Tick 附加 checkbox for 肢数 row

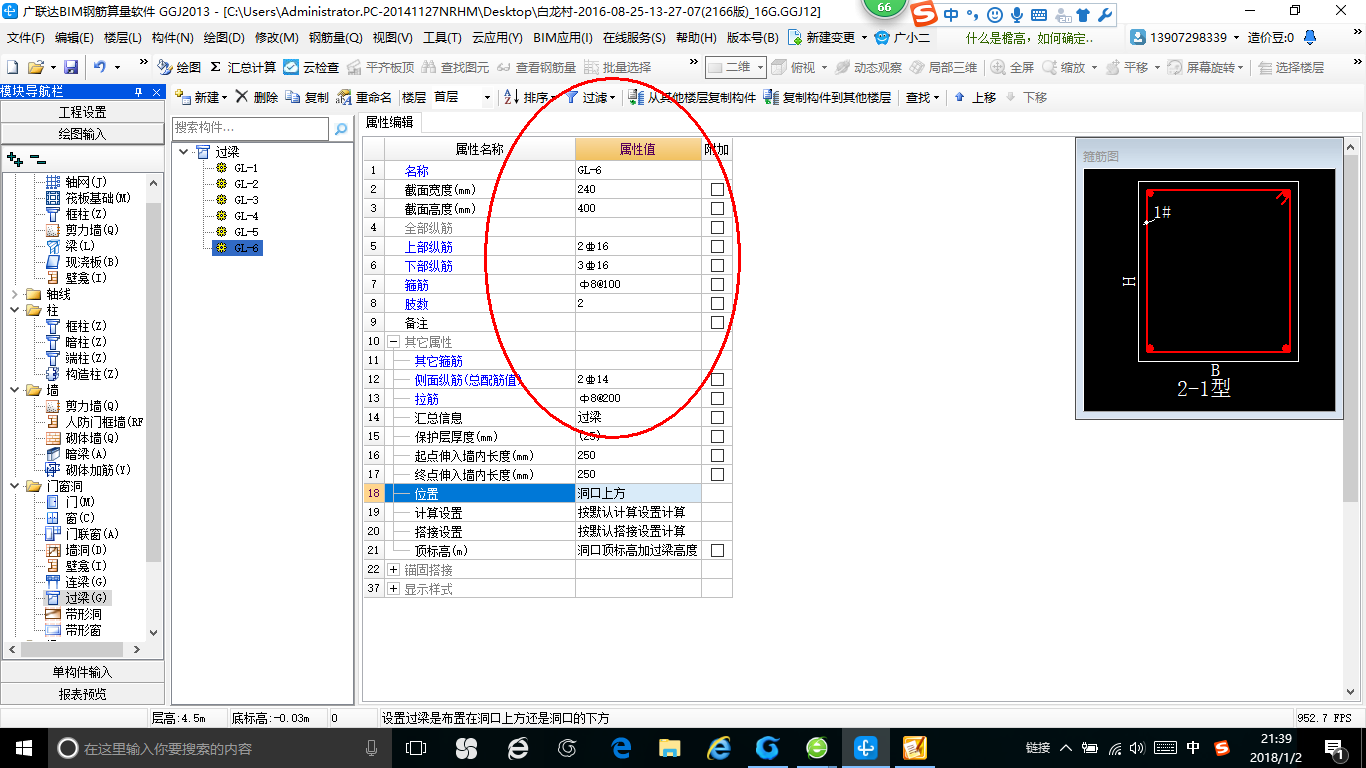[x=717, y=304]
